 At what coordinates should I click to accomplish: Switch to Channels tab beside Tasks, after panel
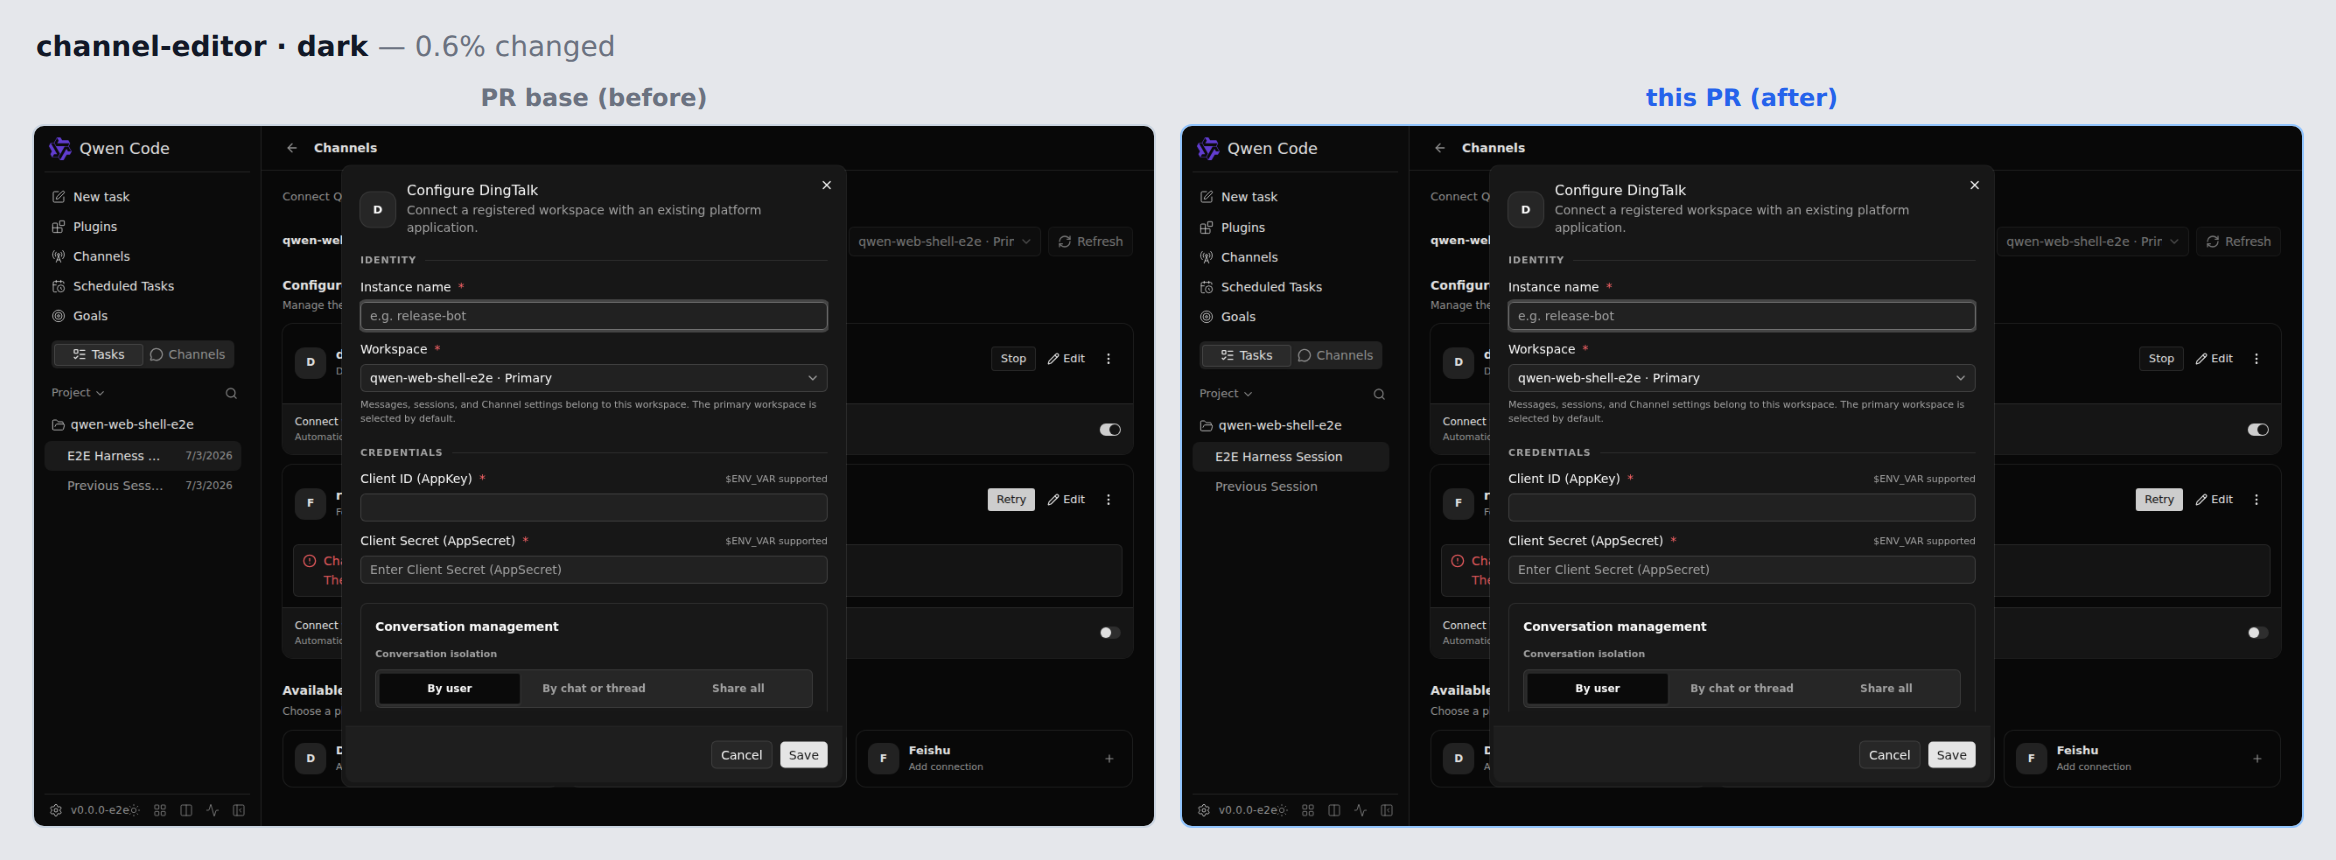pos(1335,356)
